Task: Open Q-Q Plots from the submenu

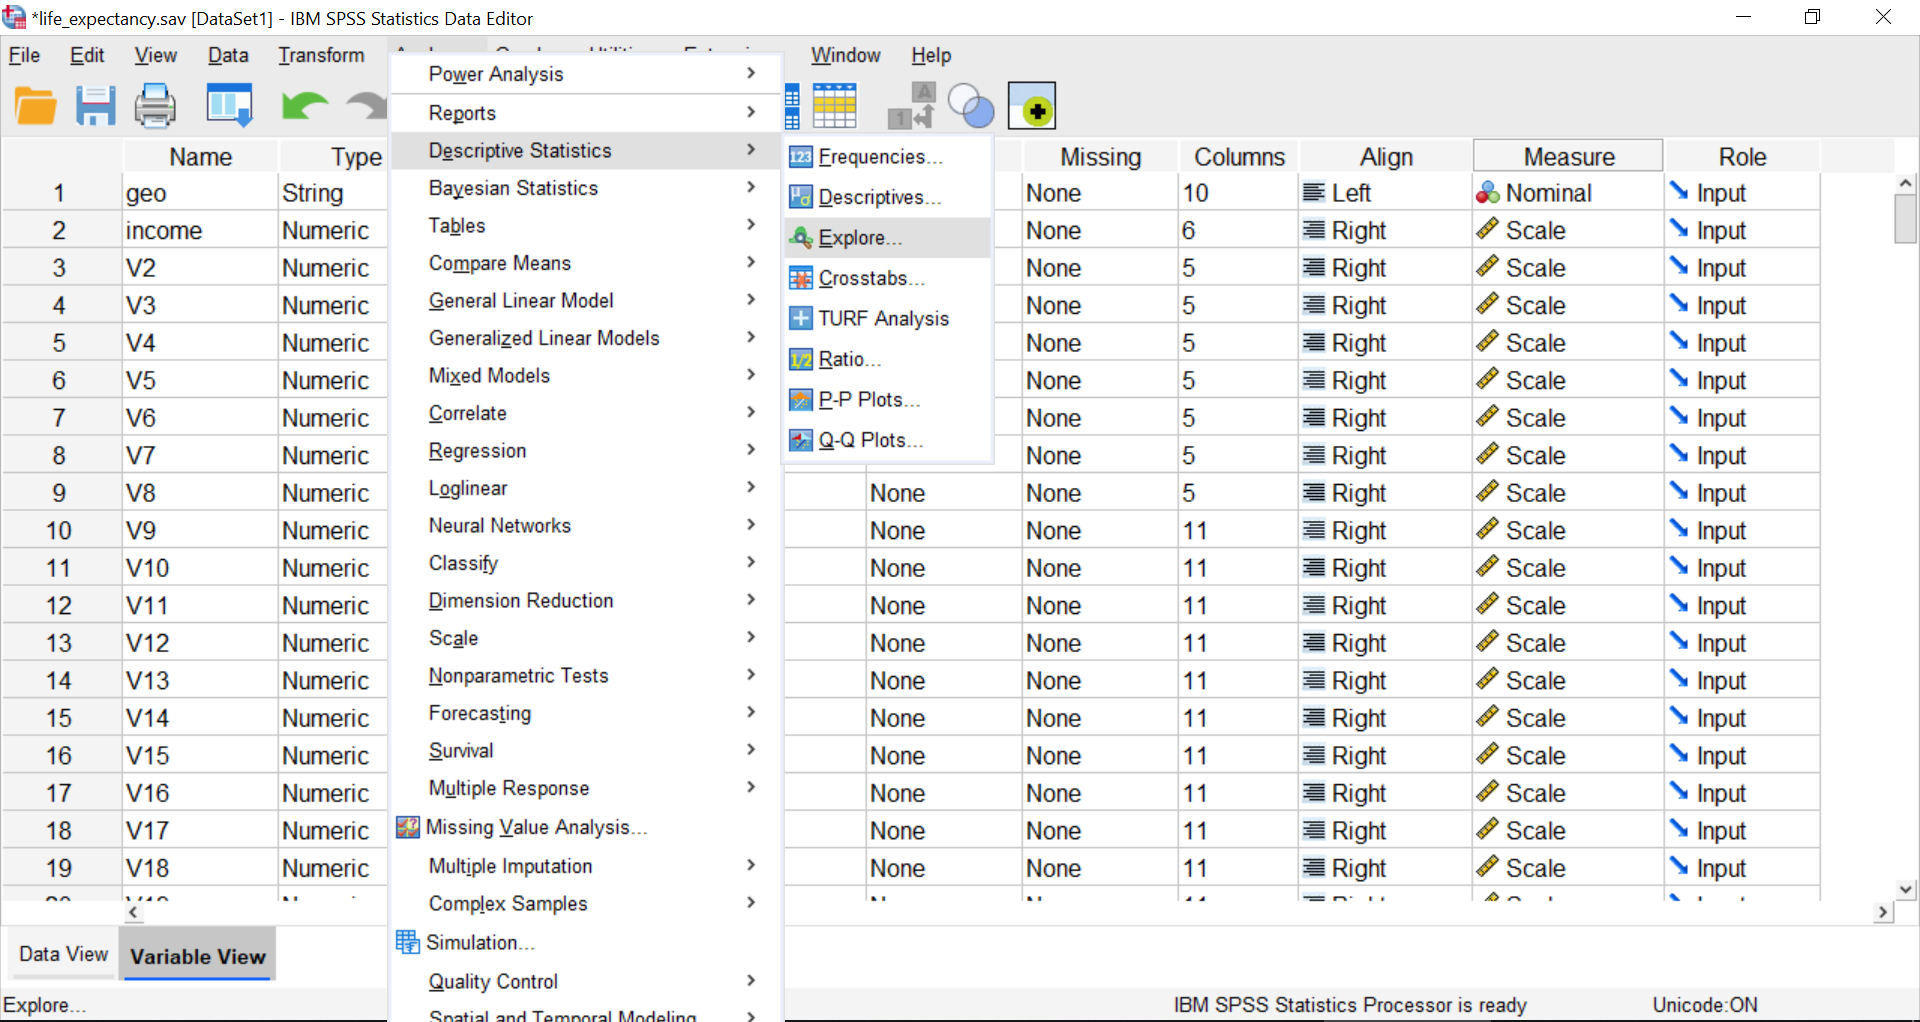Action: (887, 440)
